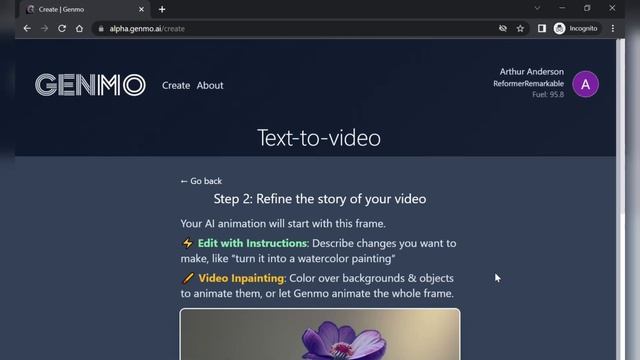Image resolution: width=640 pixels, height=360 pixels.
Task: Open the About nav item
Action: tap(210, 85)
